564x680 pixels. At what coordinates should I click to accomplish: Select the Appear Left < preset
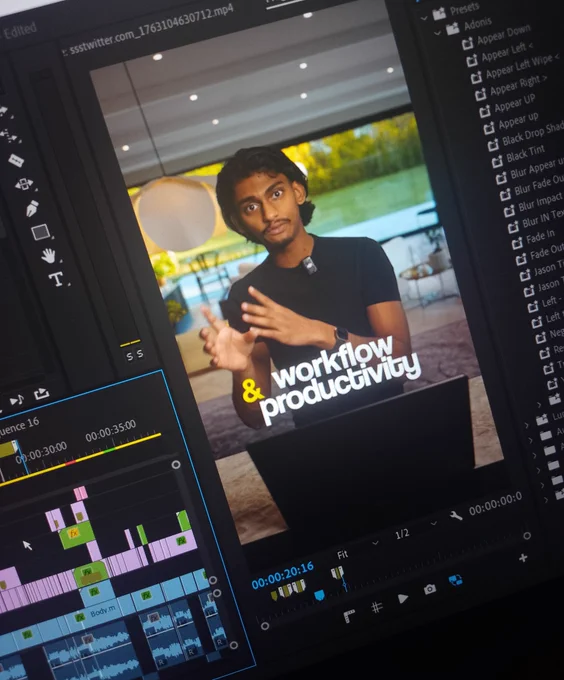click(x=507, y=52)
